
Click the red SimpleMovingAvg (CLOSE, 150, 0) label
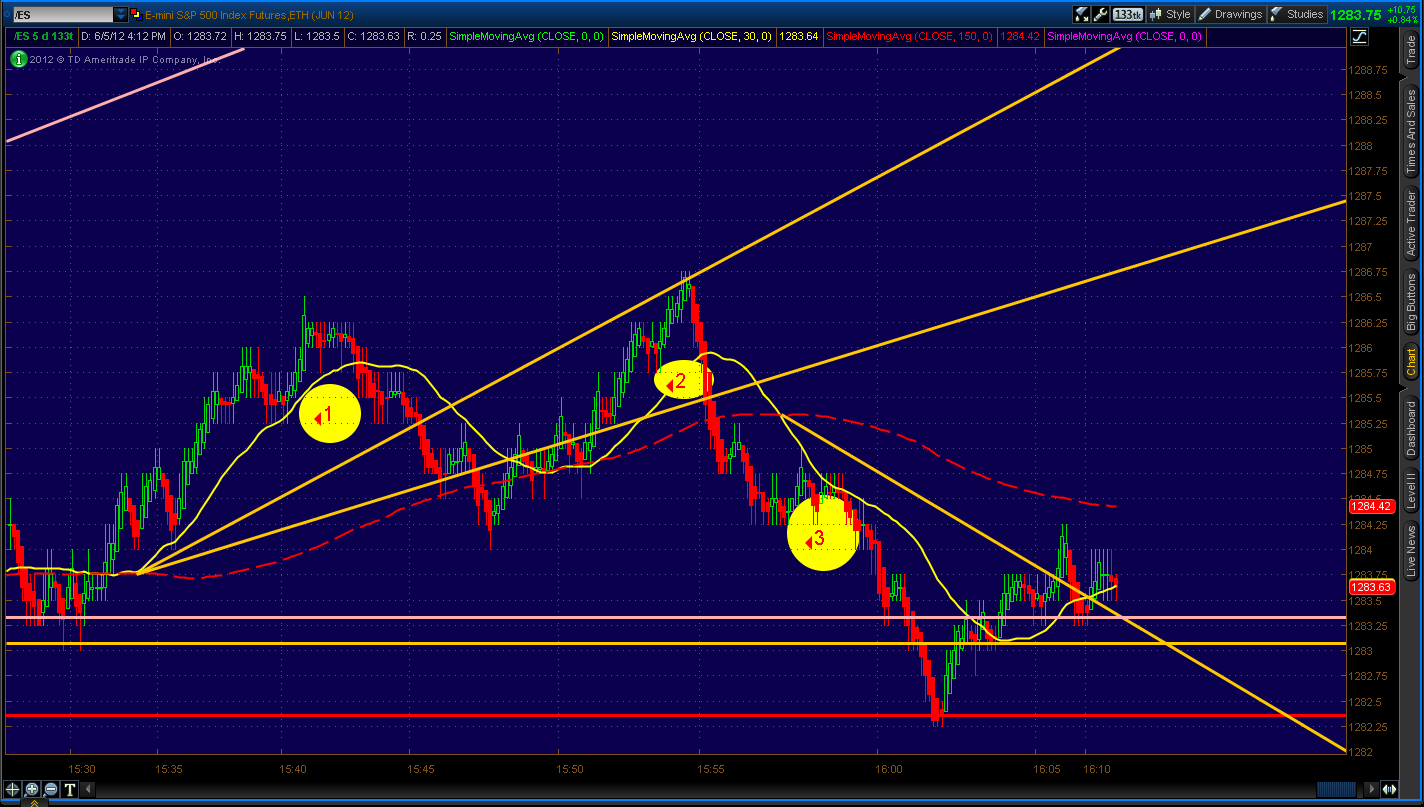(911, 37)
